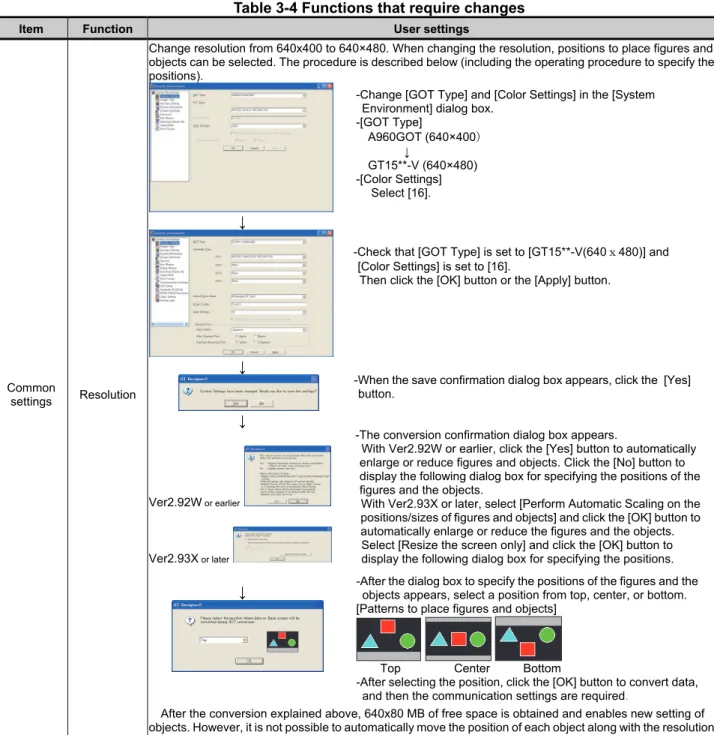Click horizontal scrollbar under lower dialog tree
The width and height of the screenshot is (714, 735).
tap(169, 324)
